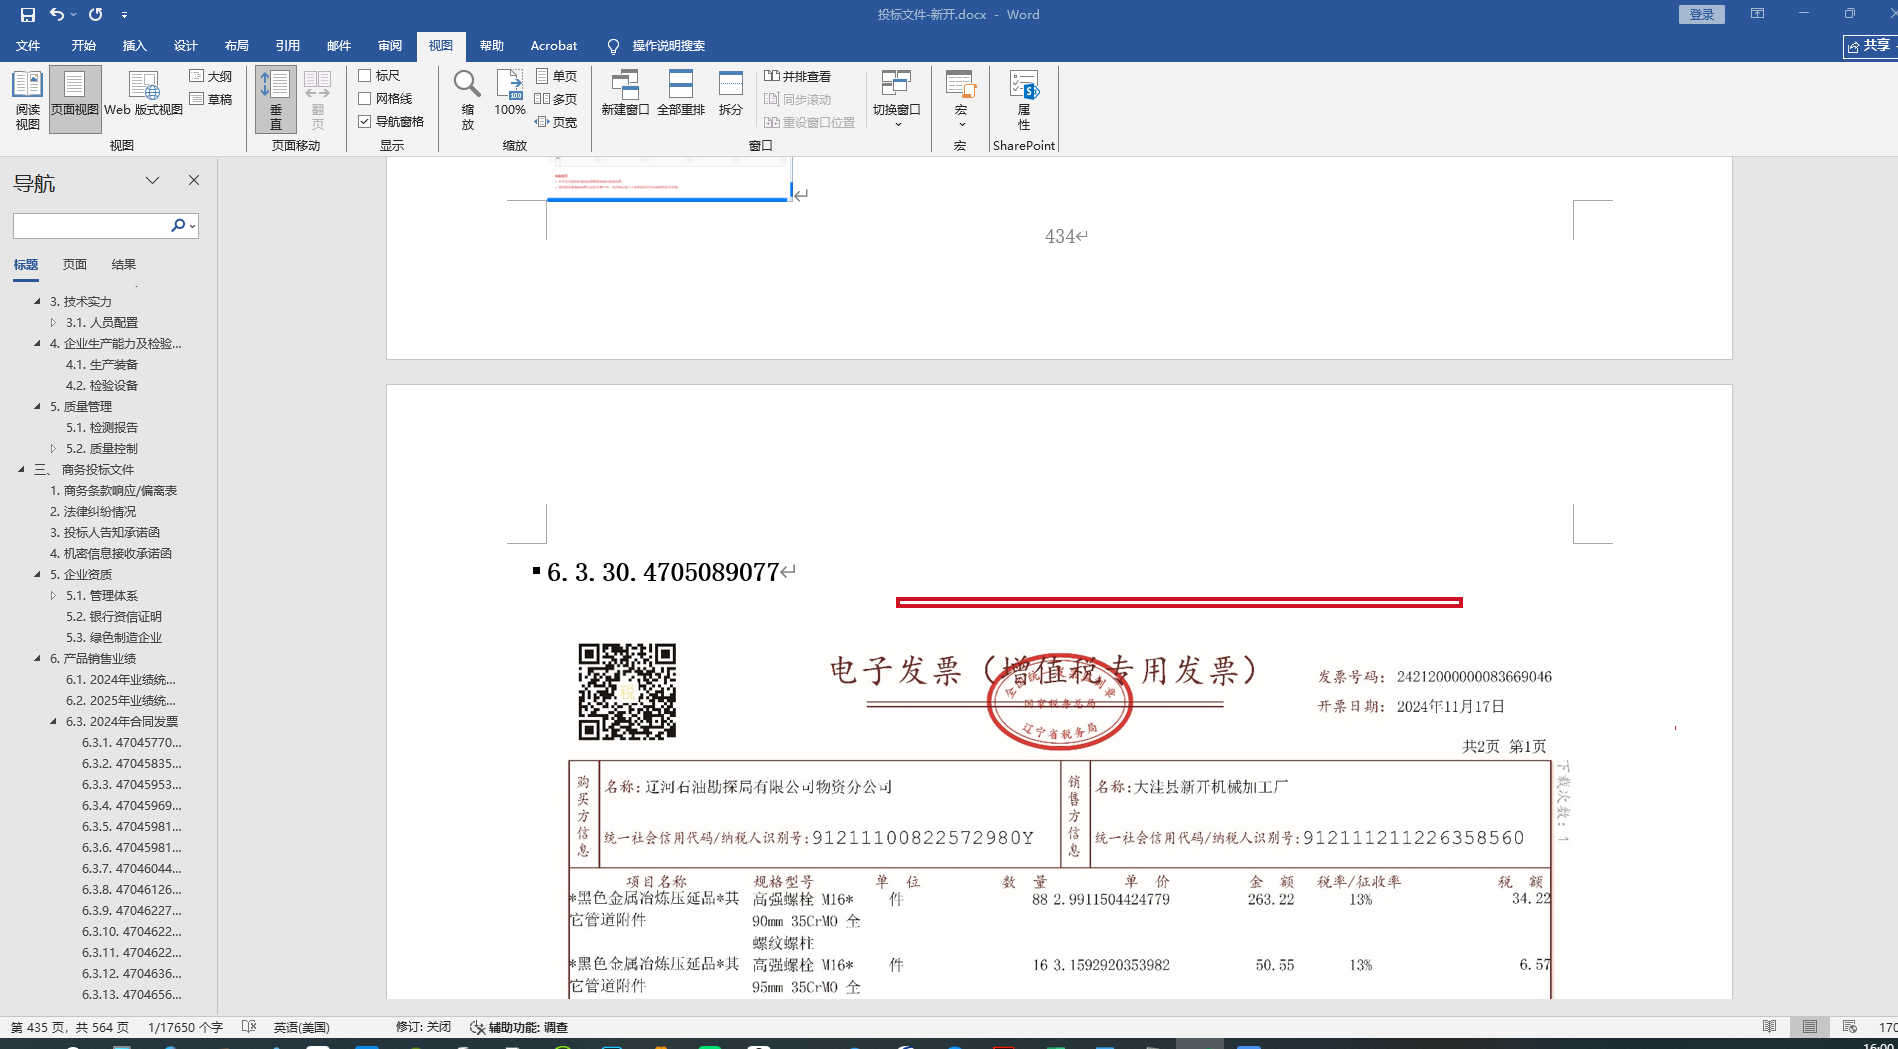Select Print Layout page view
This screenshot has width=1898, height=1049.
pos(75,100)
